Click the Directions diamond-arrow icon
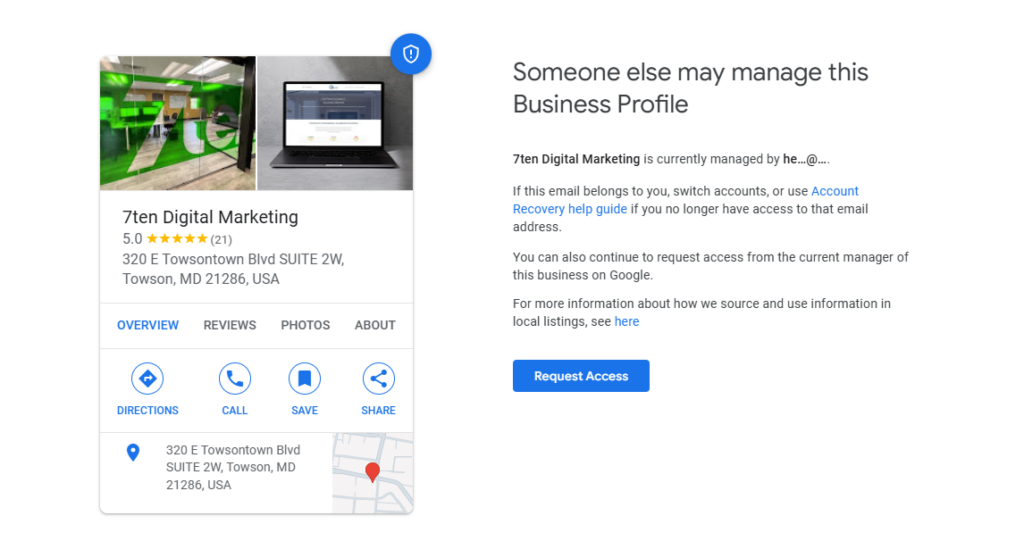Image resolution: width=1024 pixels, height=541 pixels. click(148, 378)
